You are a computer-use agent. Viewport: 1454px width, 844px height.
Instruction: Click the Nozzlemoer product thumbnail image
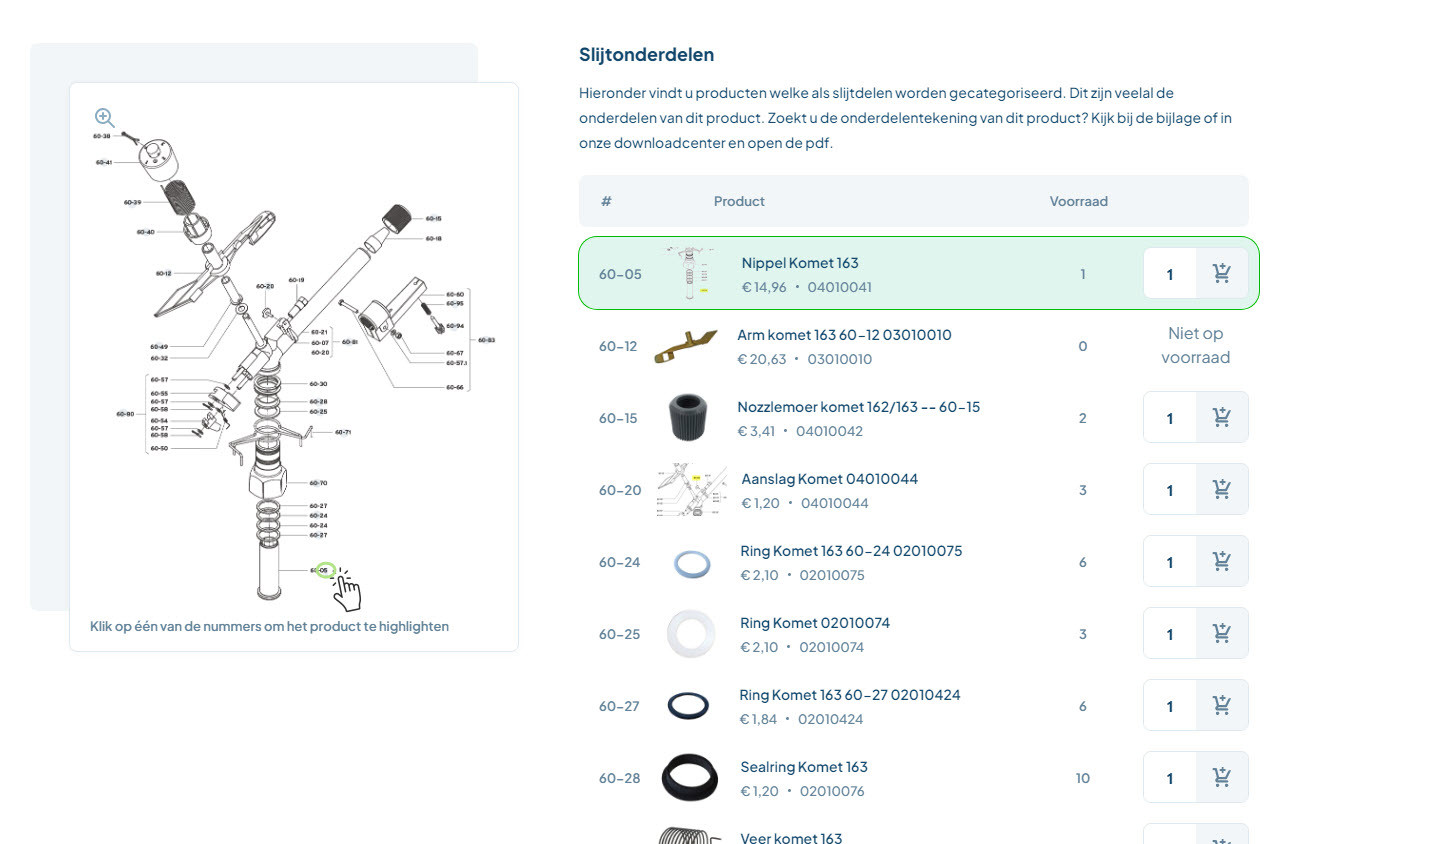[688, 418]
